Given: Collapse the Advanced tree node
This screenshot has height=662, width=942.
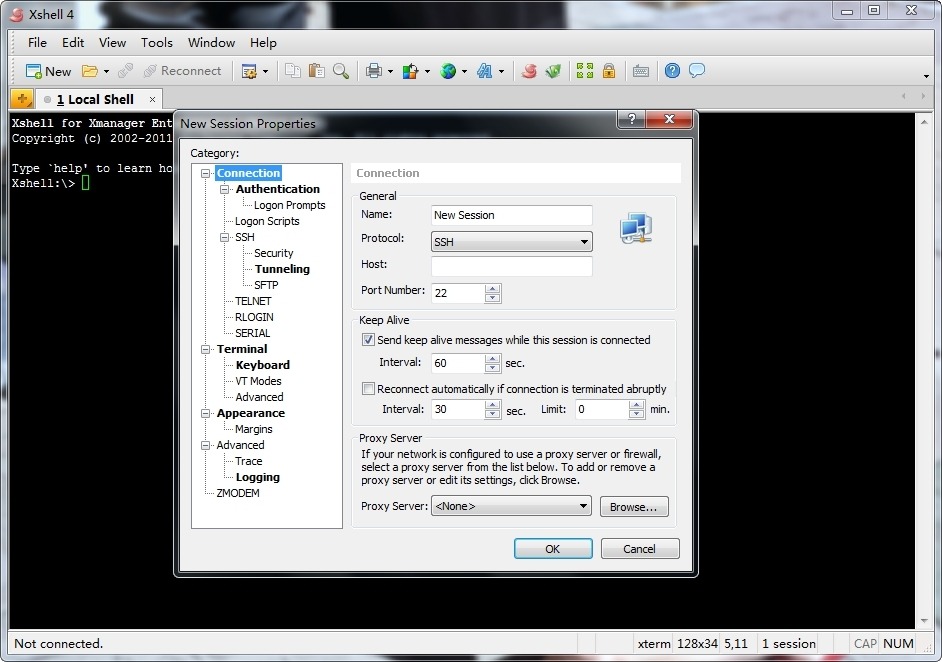Looking at the screenshot, I should [205, 445].
